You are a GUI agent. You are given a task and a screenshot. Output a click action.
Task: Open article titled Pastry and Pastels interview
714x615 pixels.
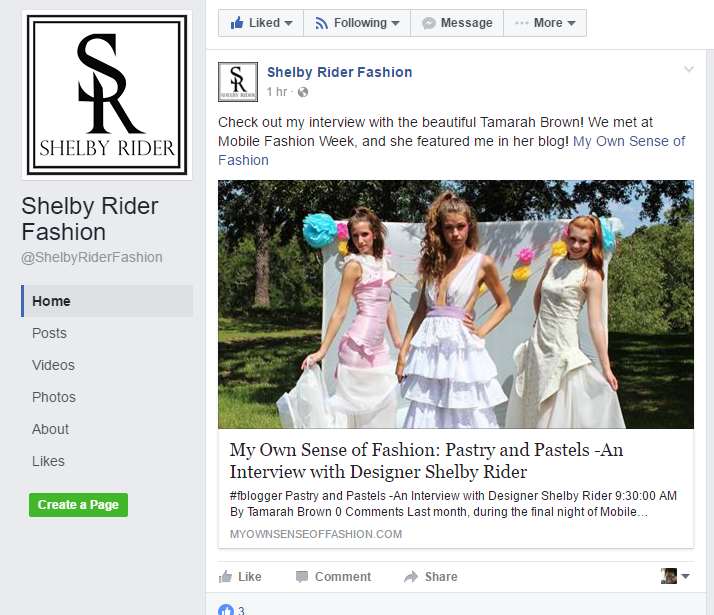coord(426,460)
